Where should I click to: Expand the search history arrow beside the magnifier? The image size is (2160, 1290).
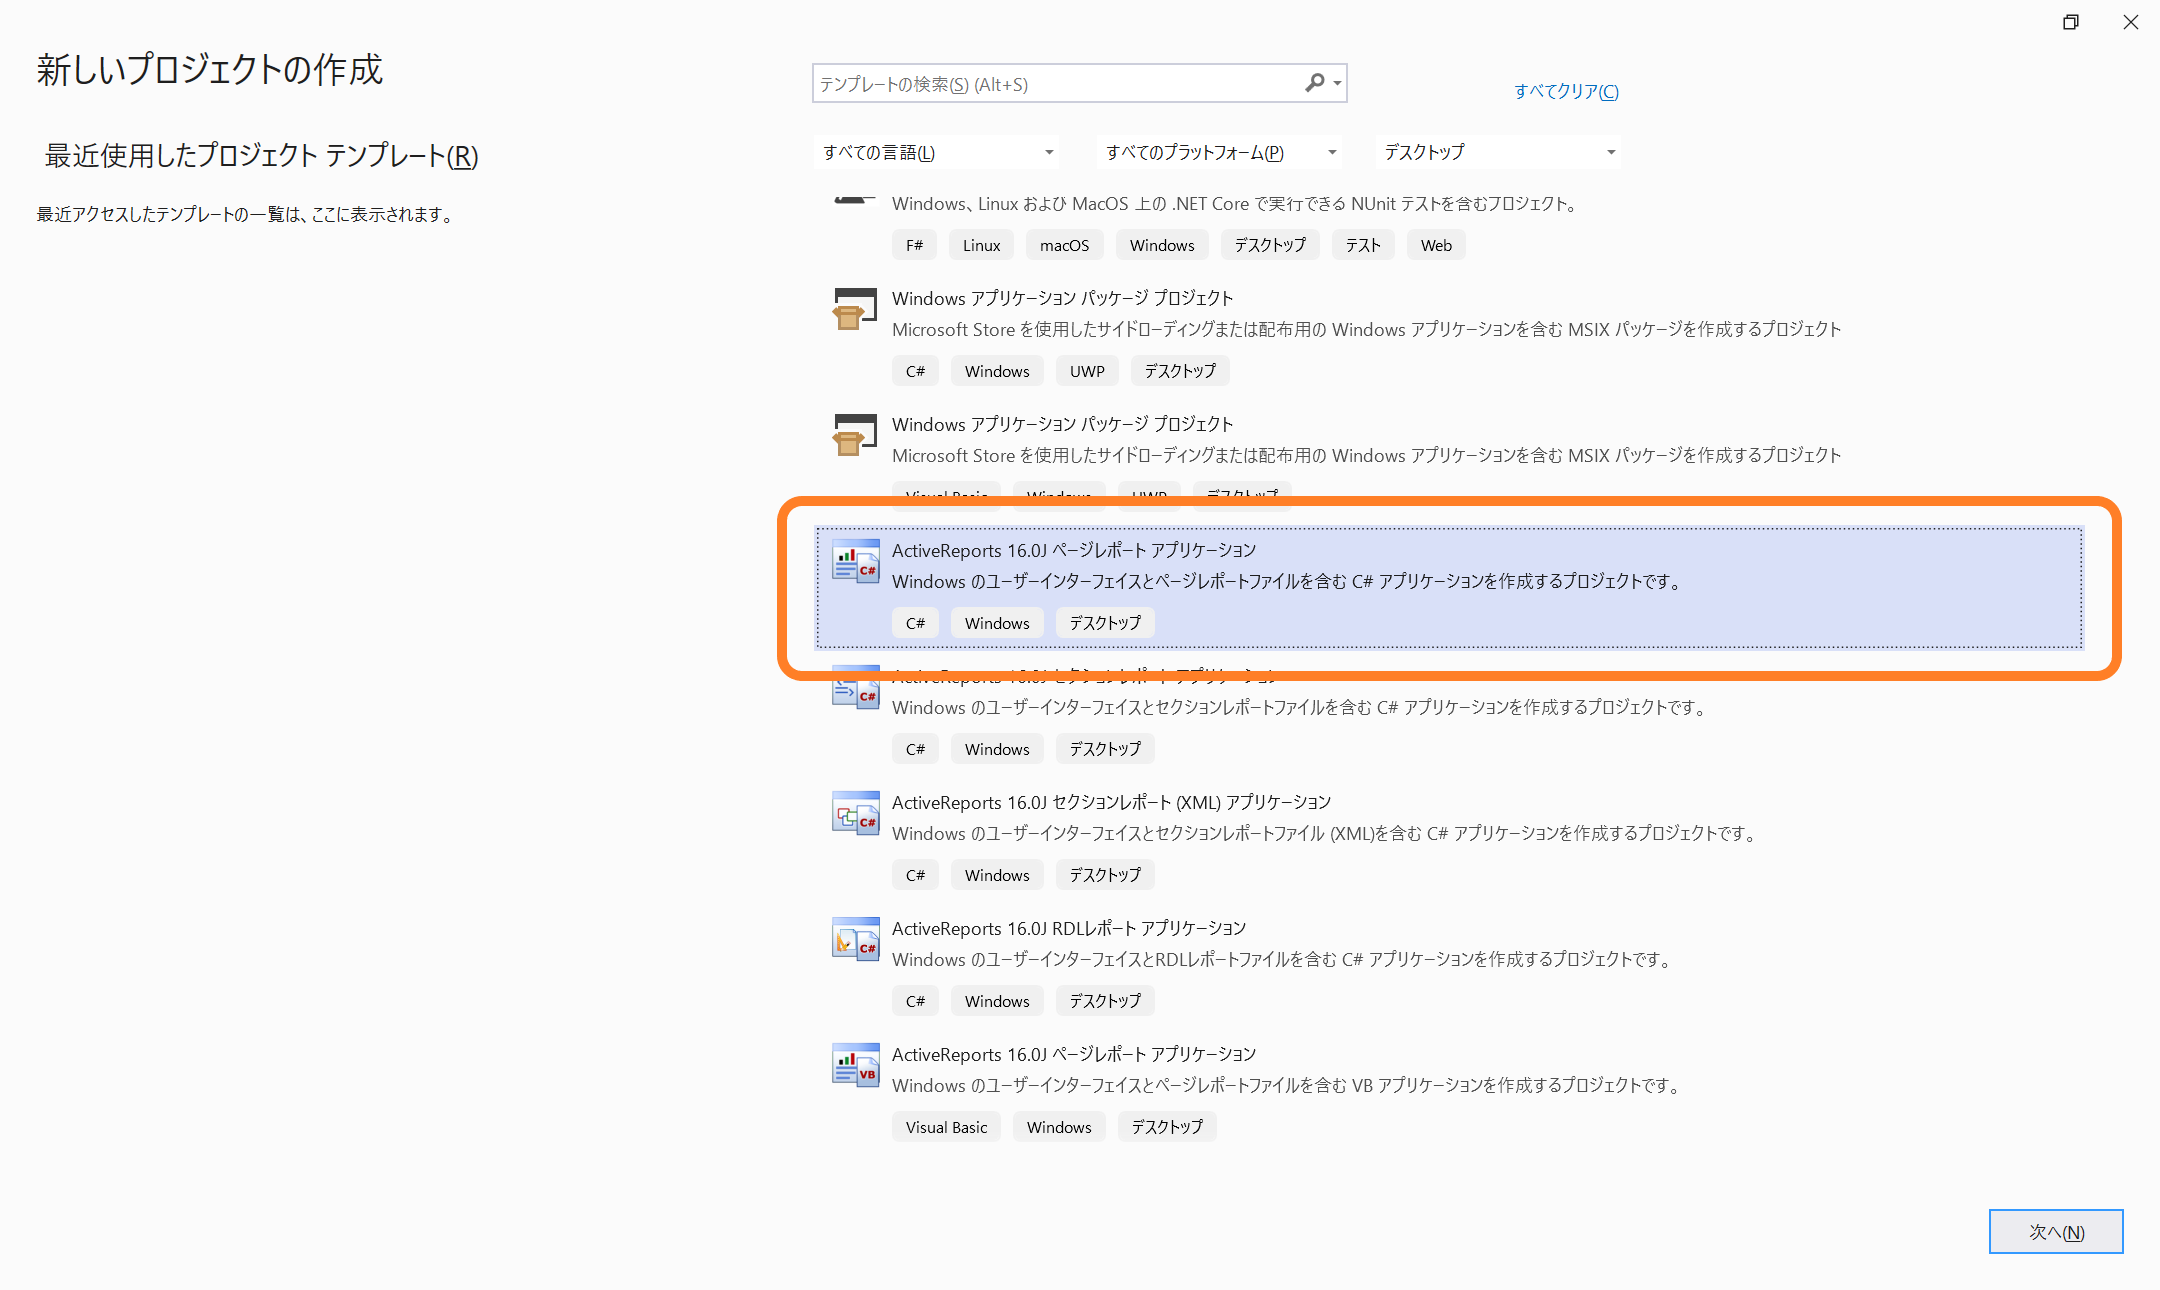[1337, 84]
